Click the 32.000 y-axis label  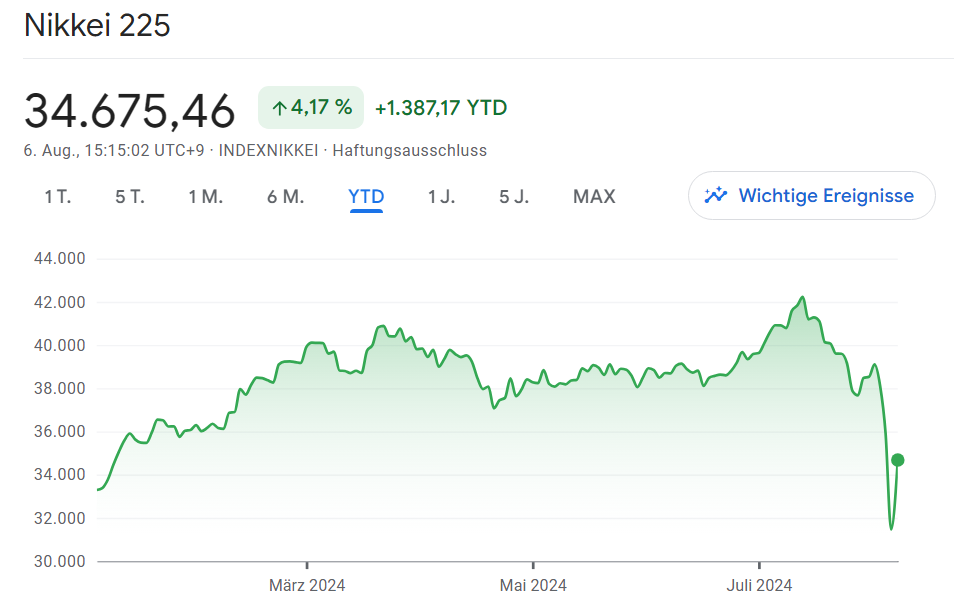(x=60, y=518)
